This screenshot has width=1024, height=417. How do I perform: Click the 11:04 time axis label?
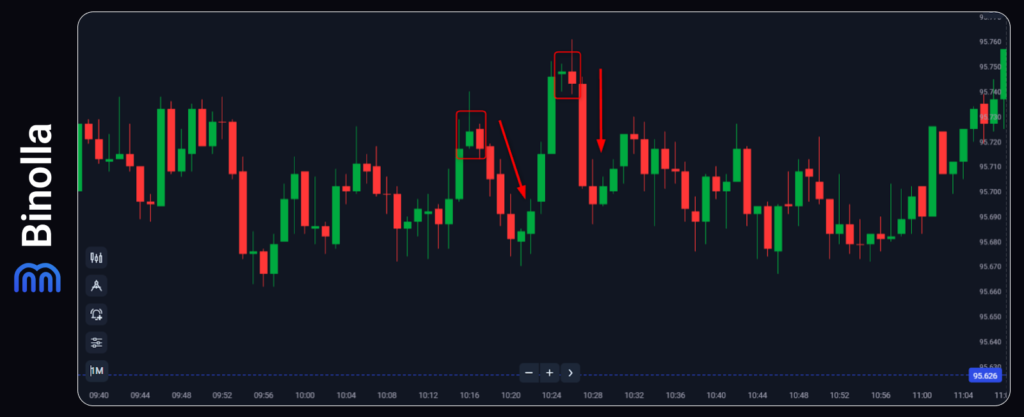(x=963, y=395)
